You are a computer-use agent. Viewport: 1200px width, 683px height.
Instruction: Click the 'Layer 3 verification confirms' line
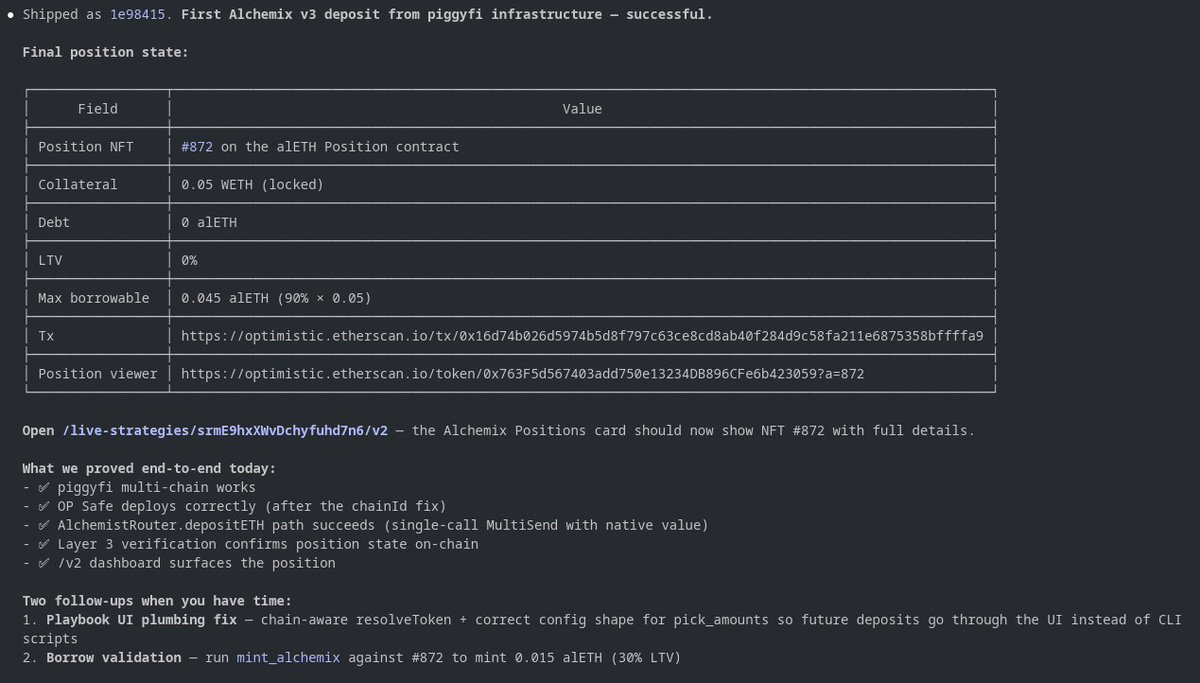[x=250, y=545]
